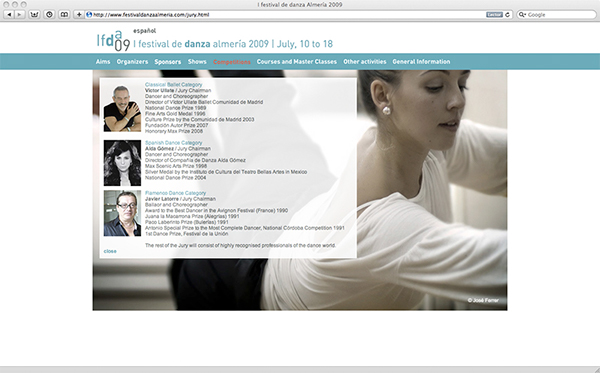Click the site globe icon in address bar
This screenshot has height=373, width=600.
point(89,15)
